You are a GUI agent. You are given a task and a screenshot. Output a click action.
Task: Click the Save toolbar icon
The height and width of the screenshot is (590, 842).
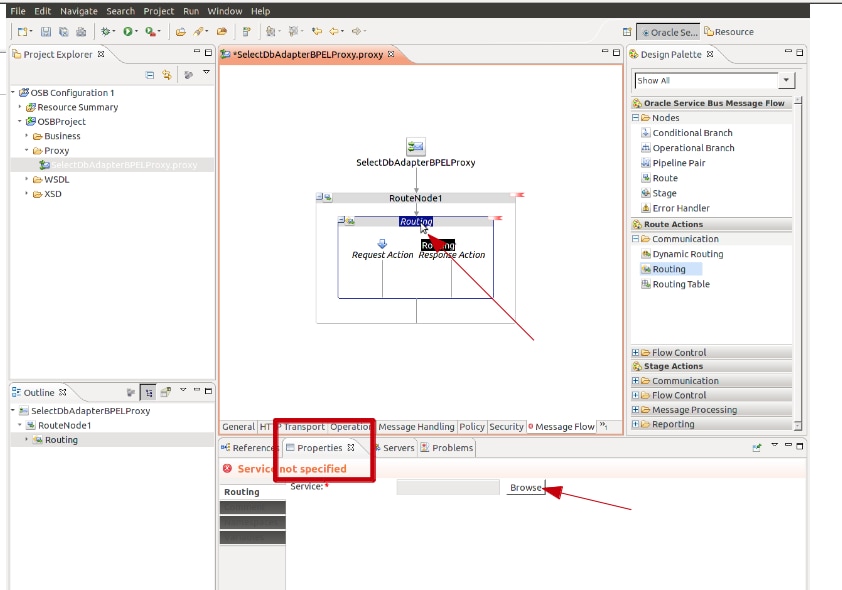(46, 32)
